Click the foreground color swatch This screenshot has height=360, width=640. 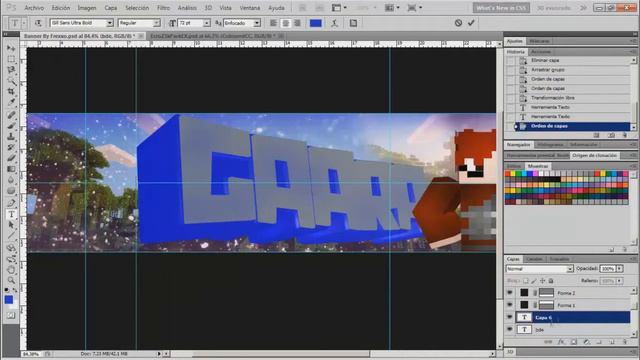click(x=8, y=300)
